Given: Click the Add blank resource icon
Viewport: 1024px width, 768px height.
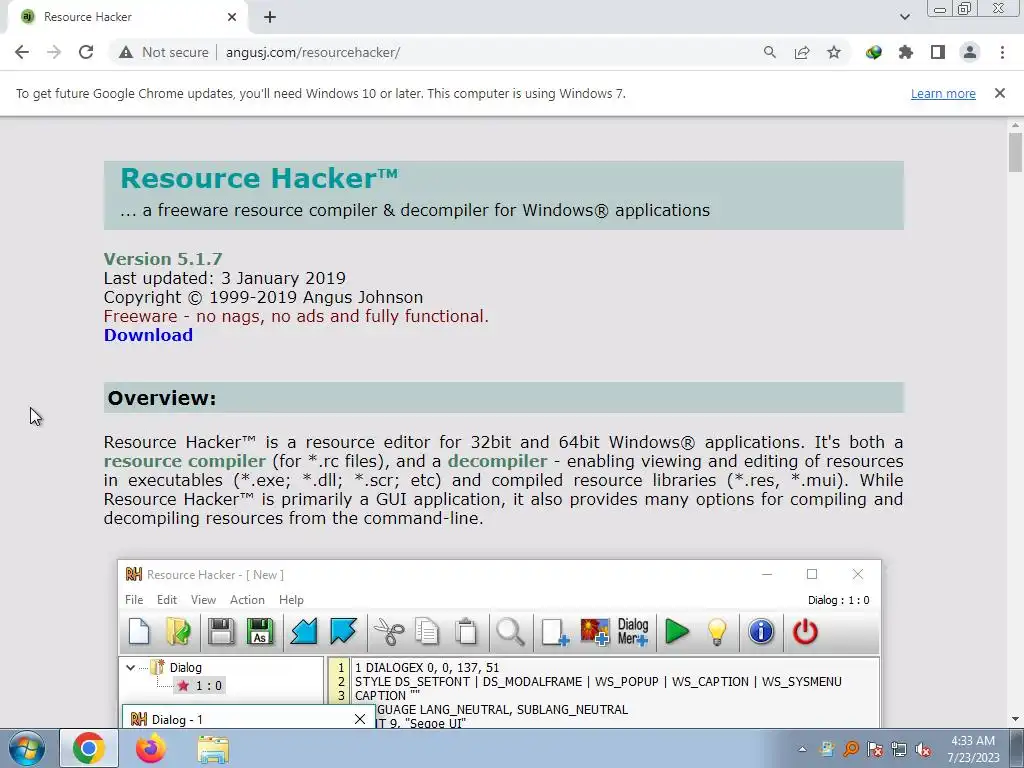Looking at the screenshot, I should (x=555, y=632).
